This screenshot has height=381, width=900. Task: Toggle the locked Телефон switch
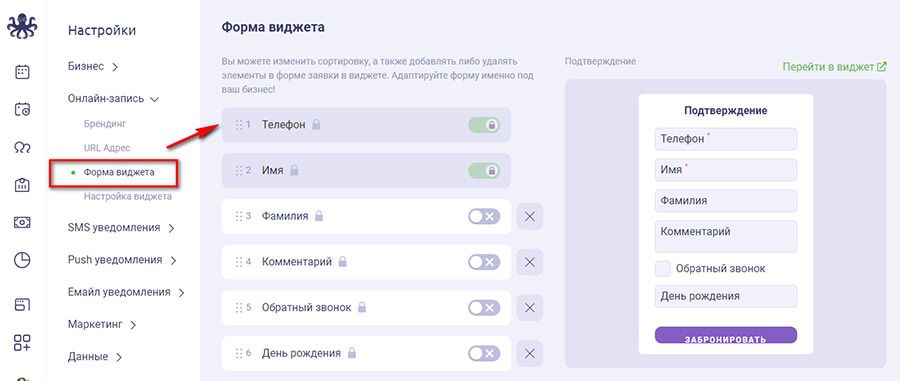pos(484,125)
